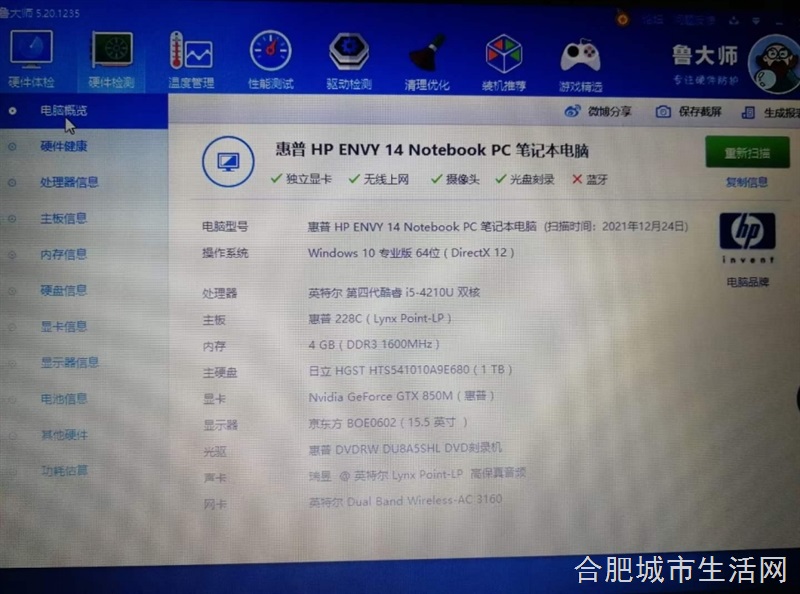Image resolution: width=800 pixels, height=594 pixels.
Task: Click the 鲁大师 avatar picture
Action: pyautogui.click(x=774, y=62)
